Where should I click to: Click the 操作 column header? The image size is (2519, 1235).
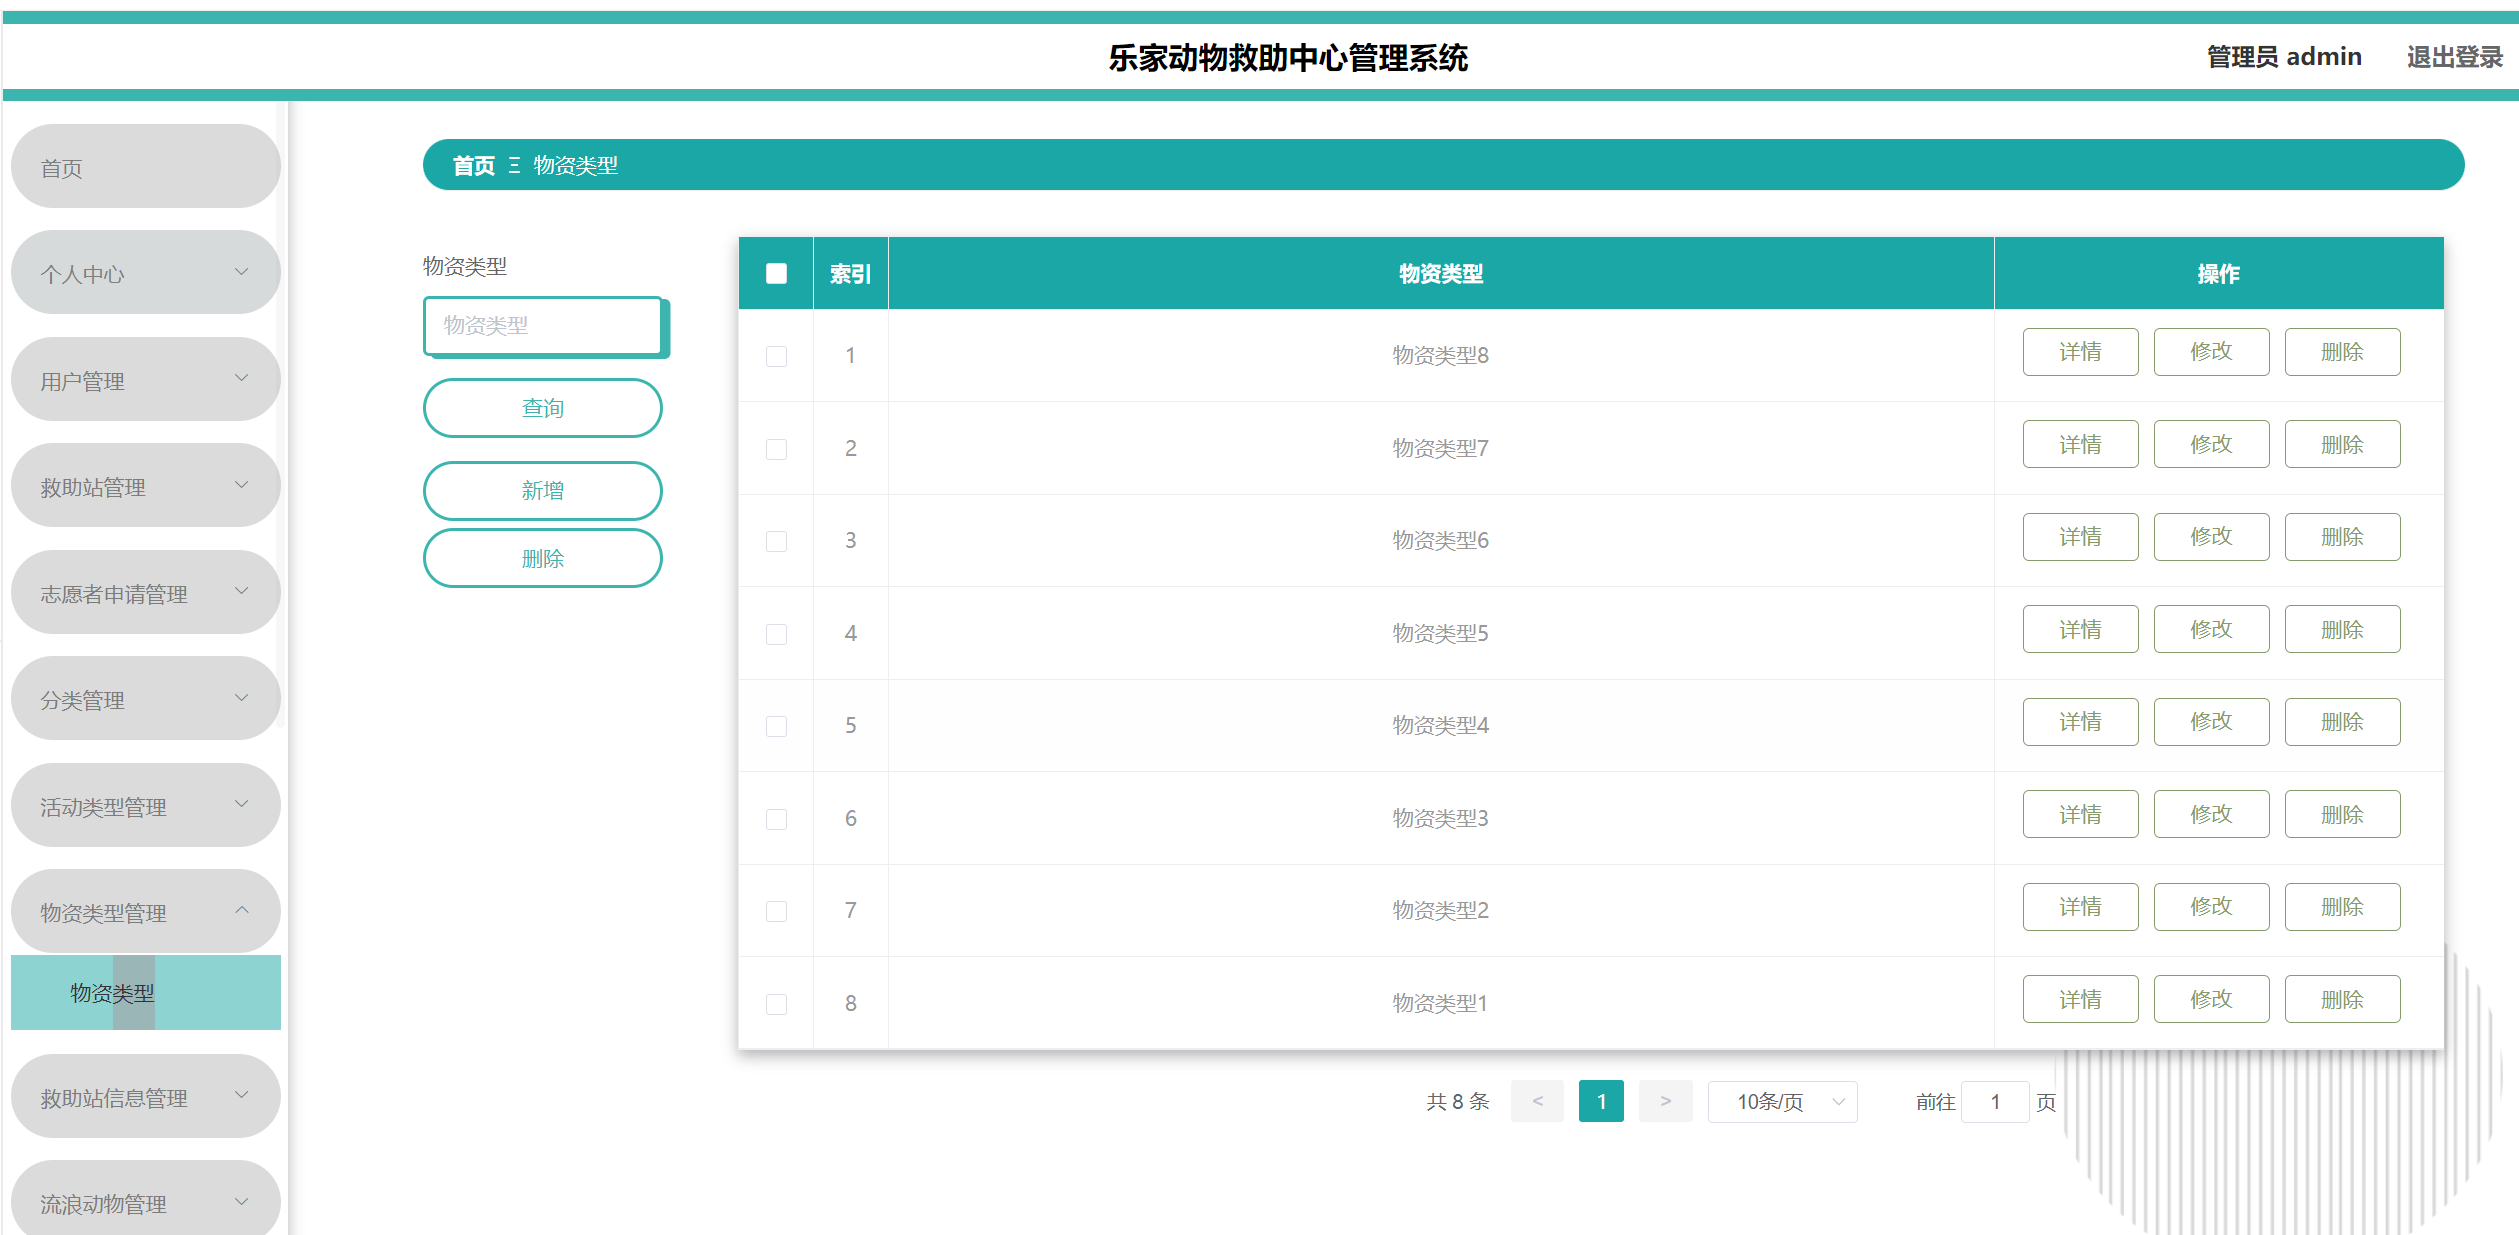click(2218, 274)
